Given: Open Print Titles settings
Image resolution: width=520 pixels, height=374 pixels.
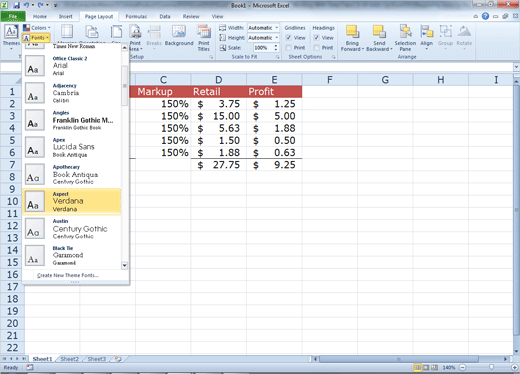Looking at the screenshot, I should pyautogui.click(x=204, y=37).
